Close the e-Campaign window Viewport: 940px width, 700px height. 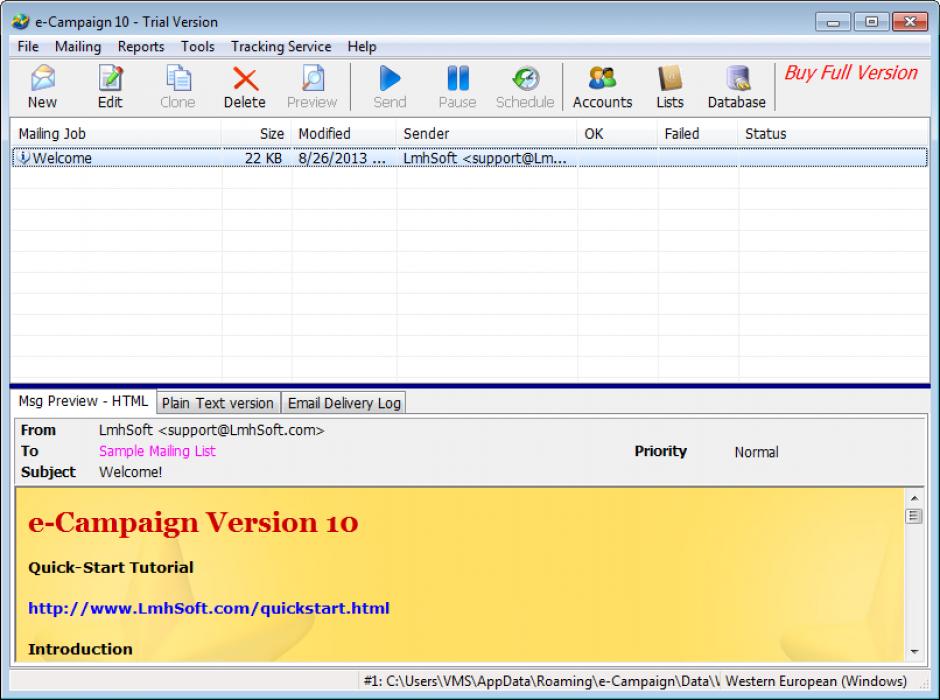pyautogui.click(x=910, y=22)
